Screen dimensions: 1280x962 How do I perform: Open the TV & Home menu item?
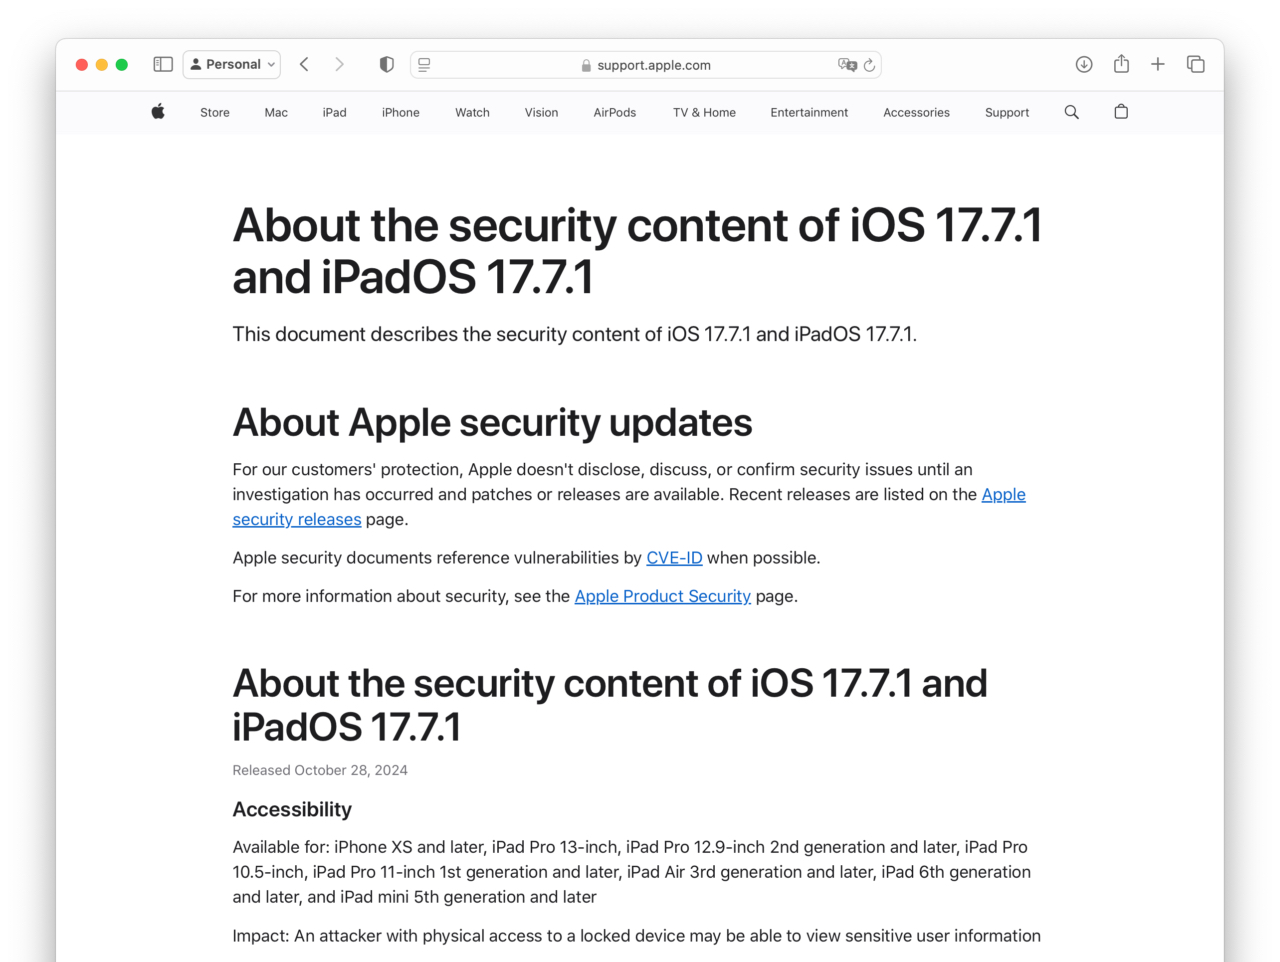[704, 113]
